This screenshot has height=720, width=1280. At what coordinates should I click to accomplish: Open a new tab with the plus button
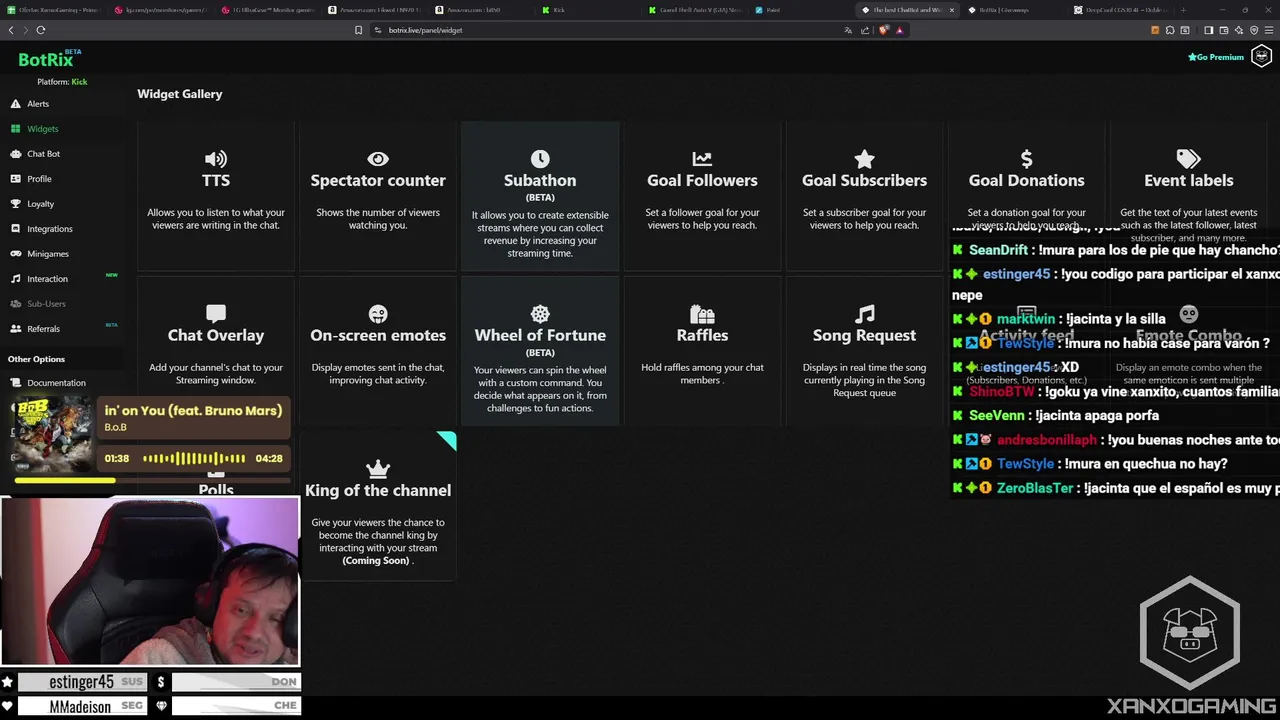coord(1183,10)
